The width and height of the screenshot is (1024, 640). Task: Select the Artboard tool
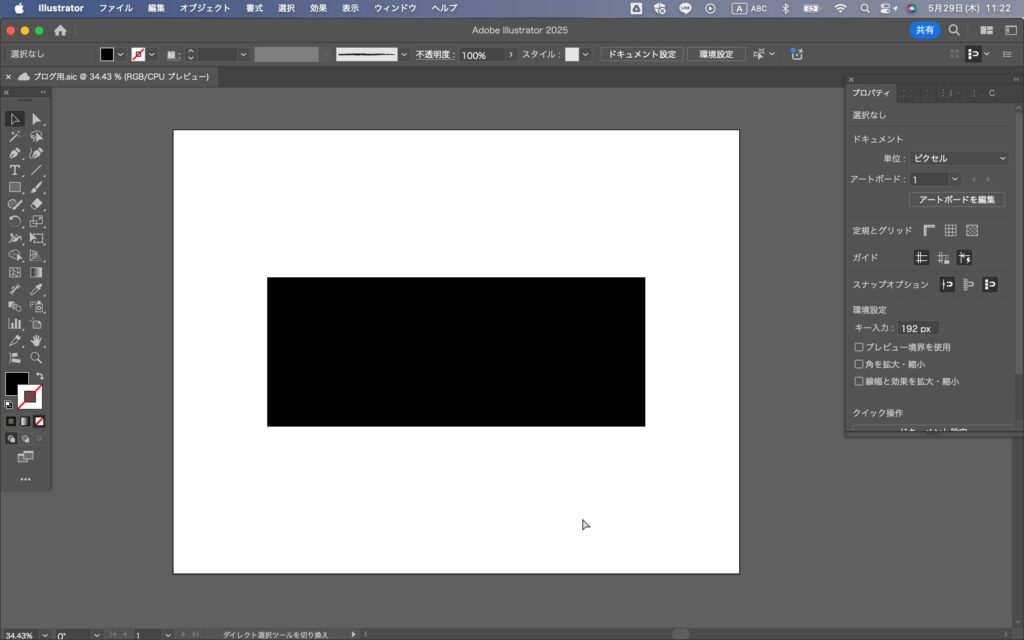pos(37,323)
